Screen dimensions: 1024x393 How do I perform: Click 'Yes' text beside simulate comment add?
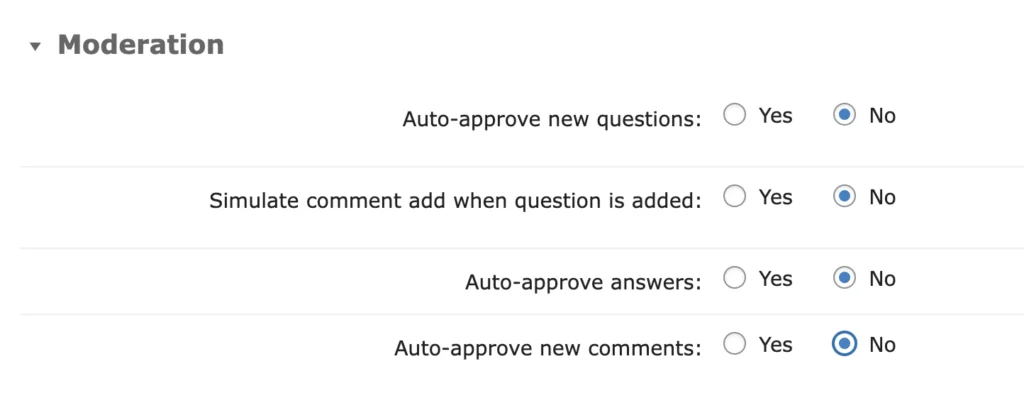(775, 197)
